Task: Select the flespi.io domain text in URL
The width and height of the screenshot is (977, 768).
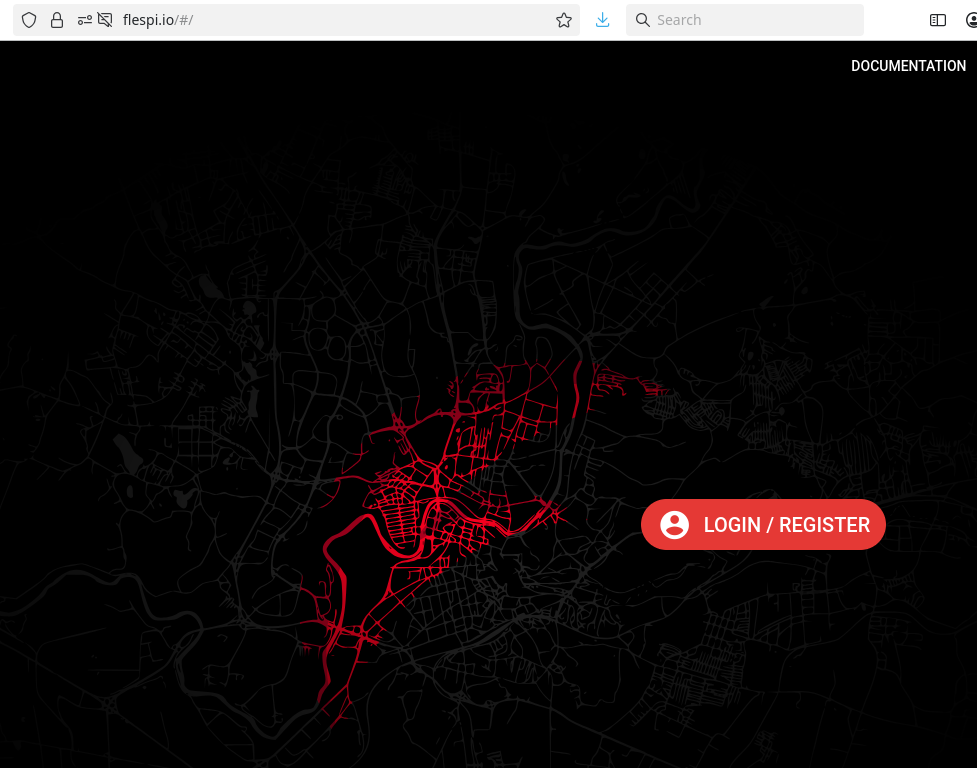Action: [x=148, y=20]
